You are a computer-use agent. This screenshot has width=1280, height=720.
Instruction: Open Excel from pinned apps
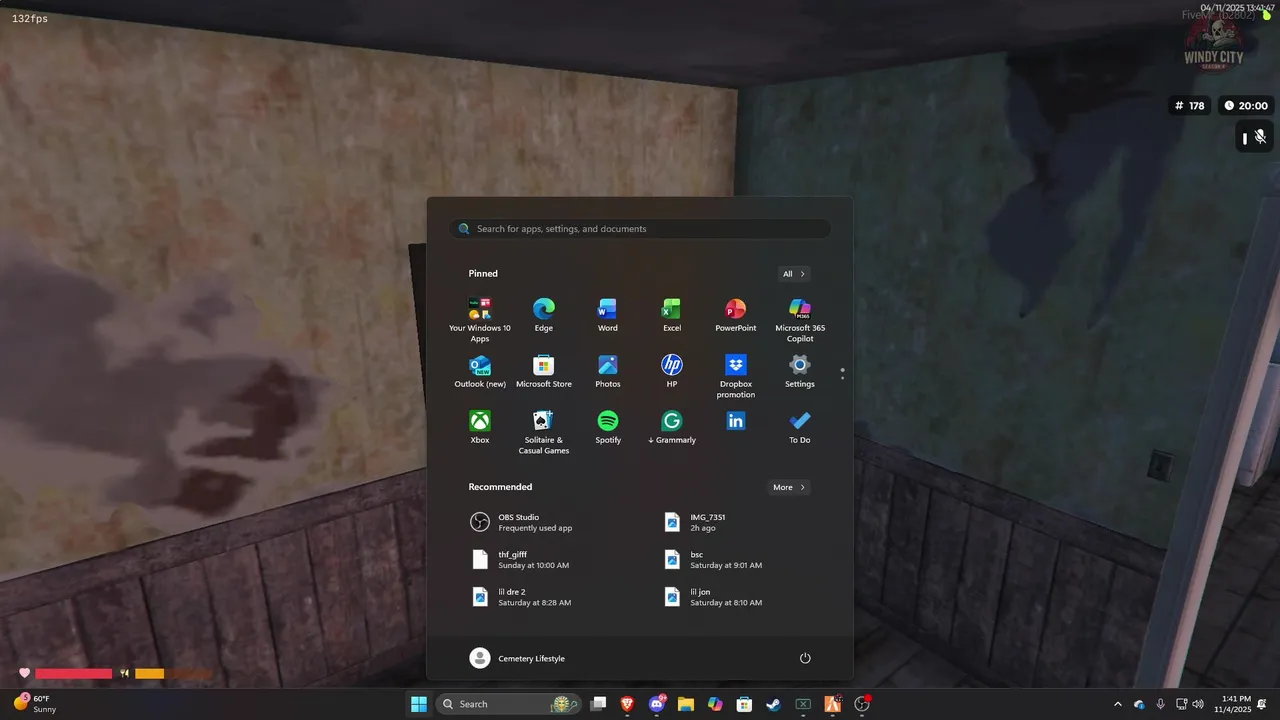[x=672, y=315]
